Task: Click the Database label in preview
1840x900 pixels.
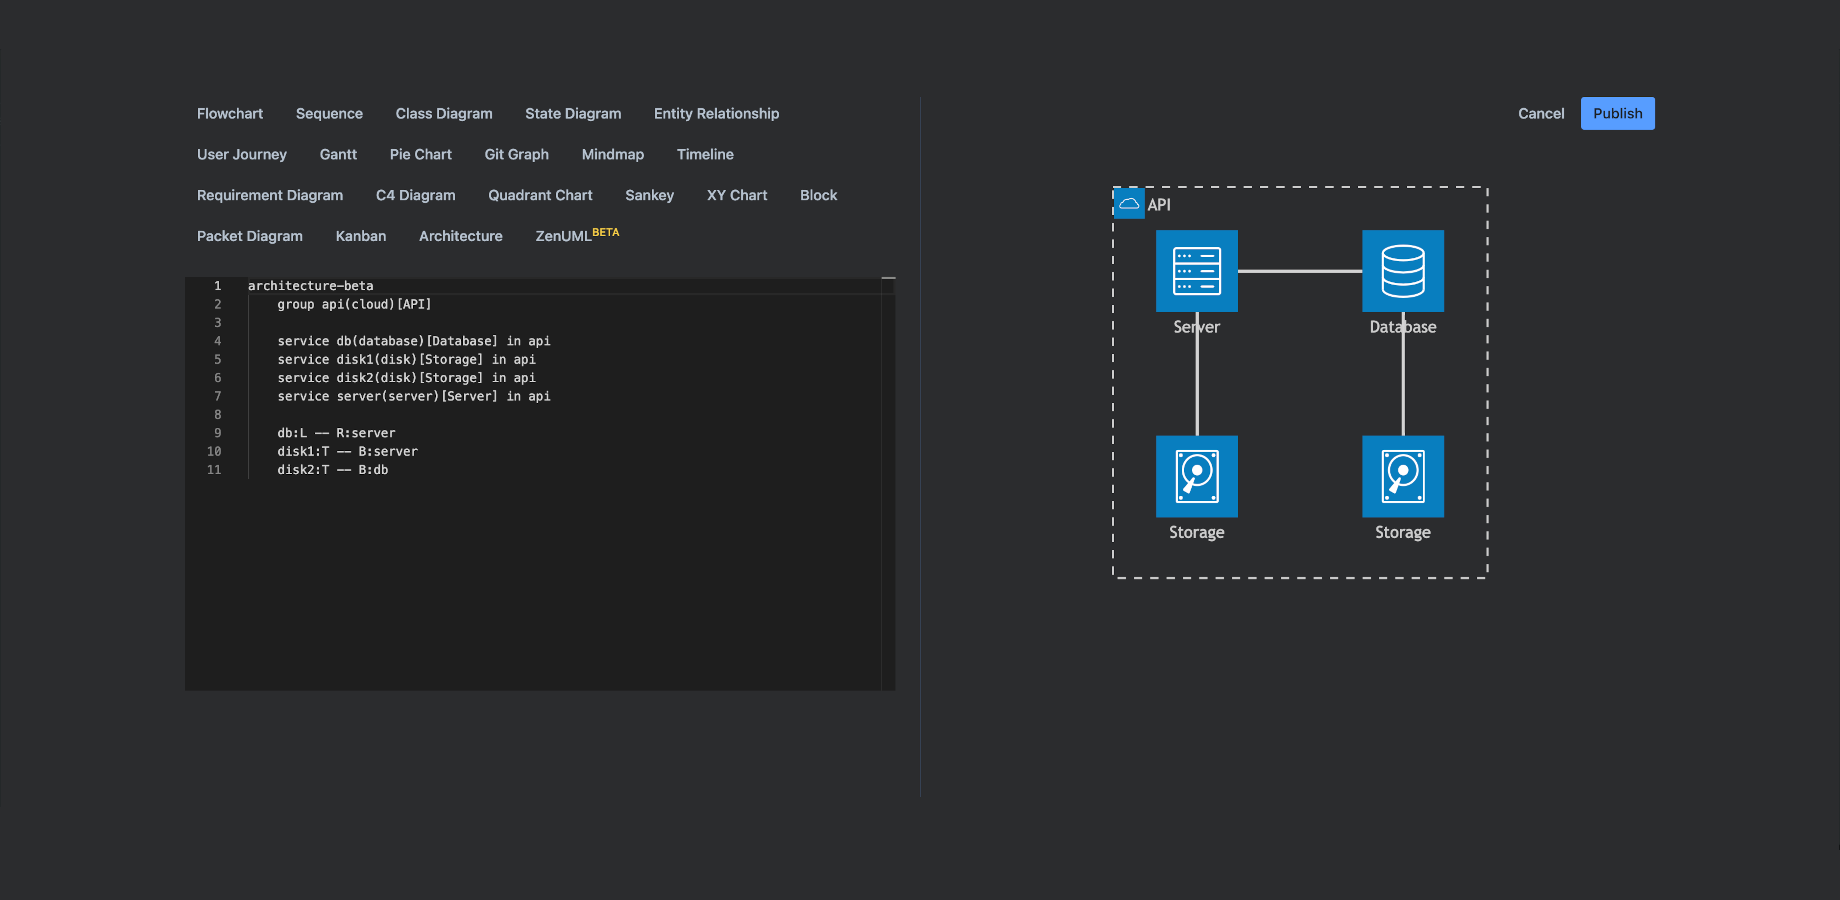Action: coord(1403,327)
